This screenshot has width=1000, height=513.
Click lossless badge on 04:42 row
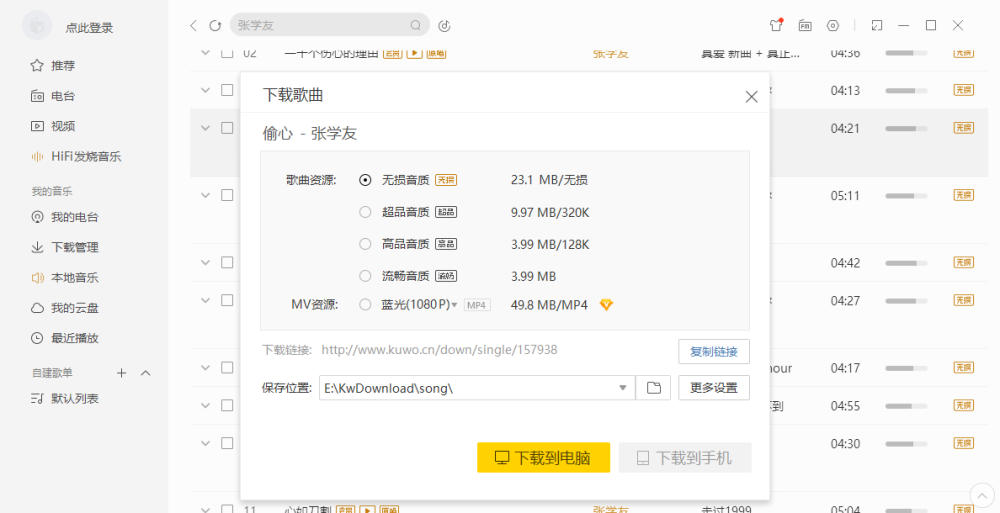pyautogui.click(x=964, y=262)
